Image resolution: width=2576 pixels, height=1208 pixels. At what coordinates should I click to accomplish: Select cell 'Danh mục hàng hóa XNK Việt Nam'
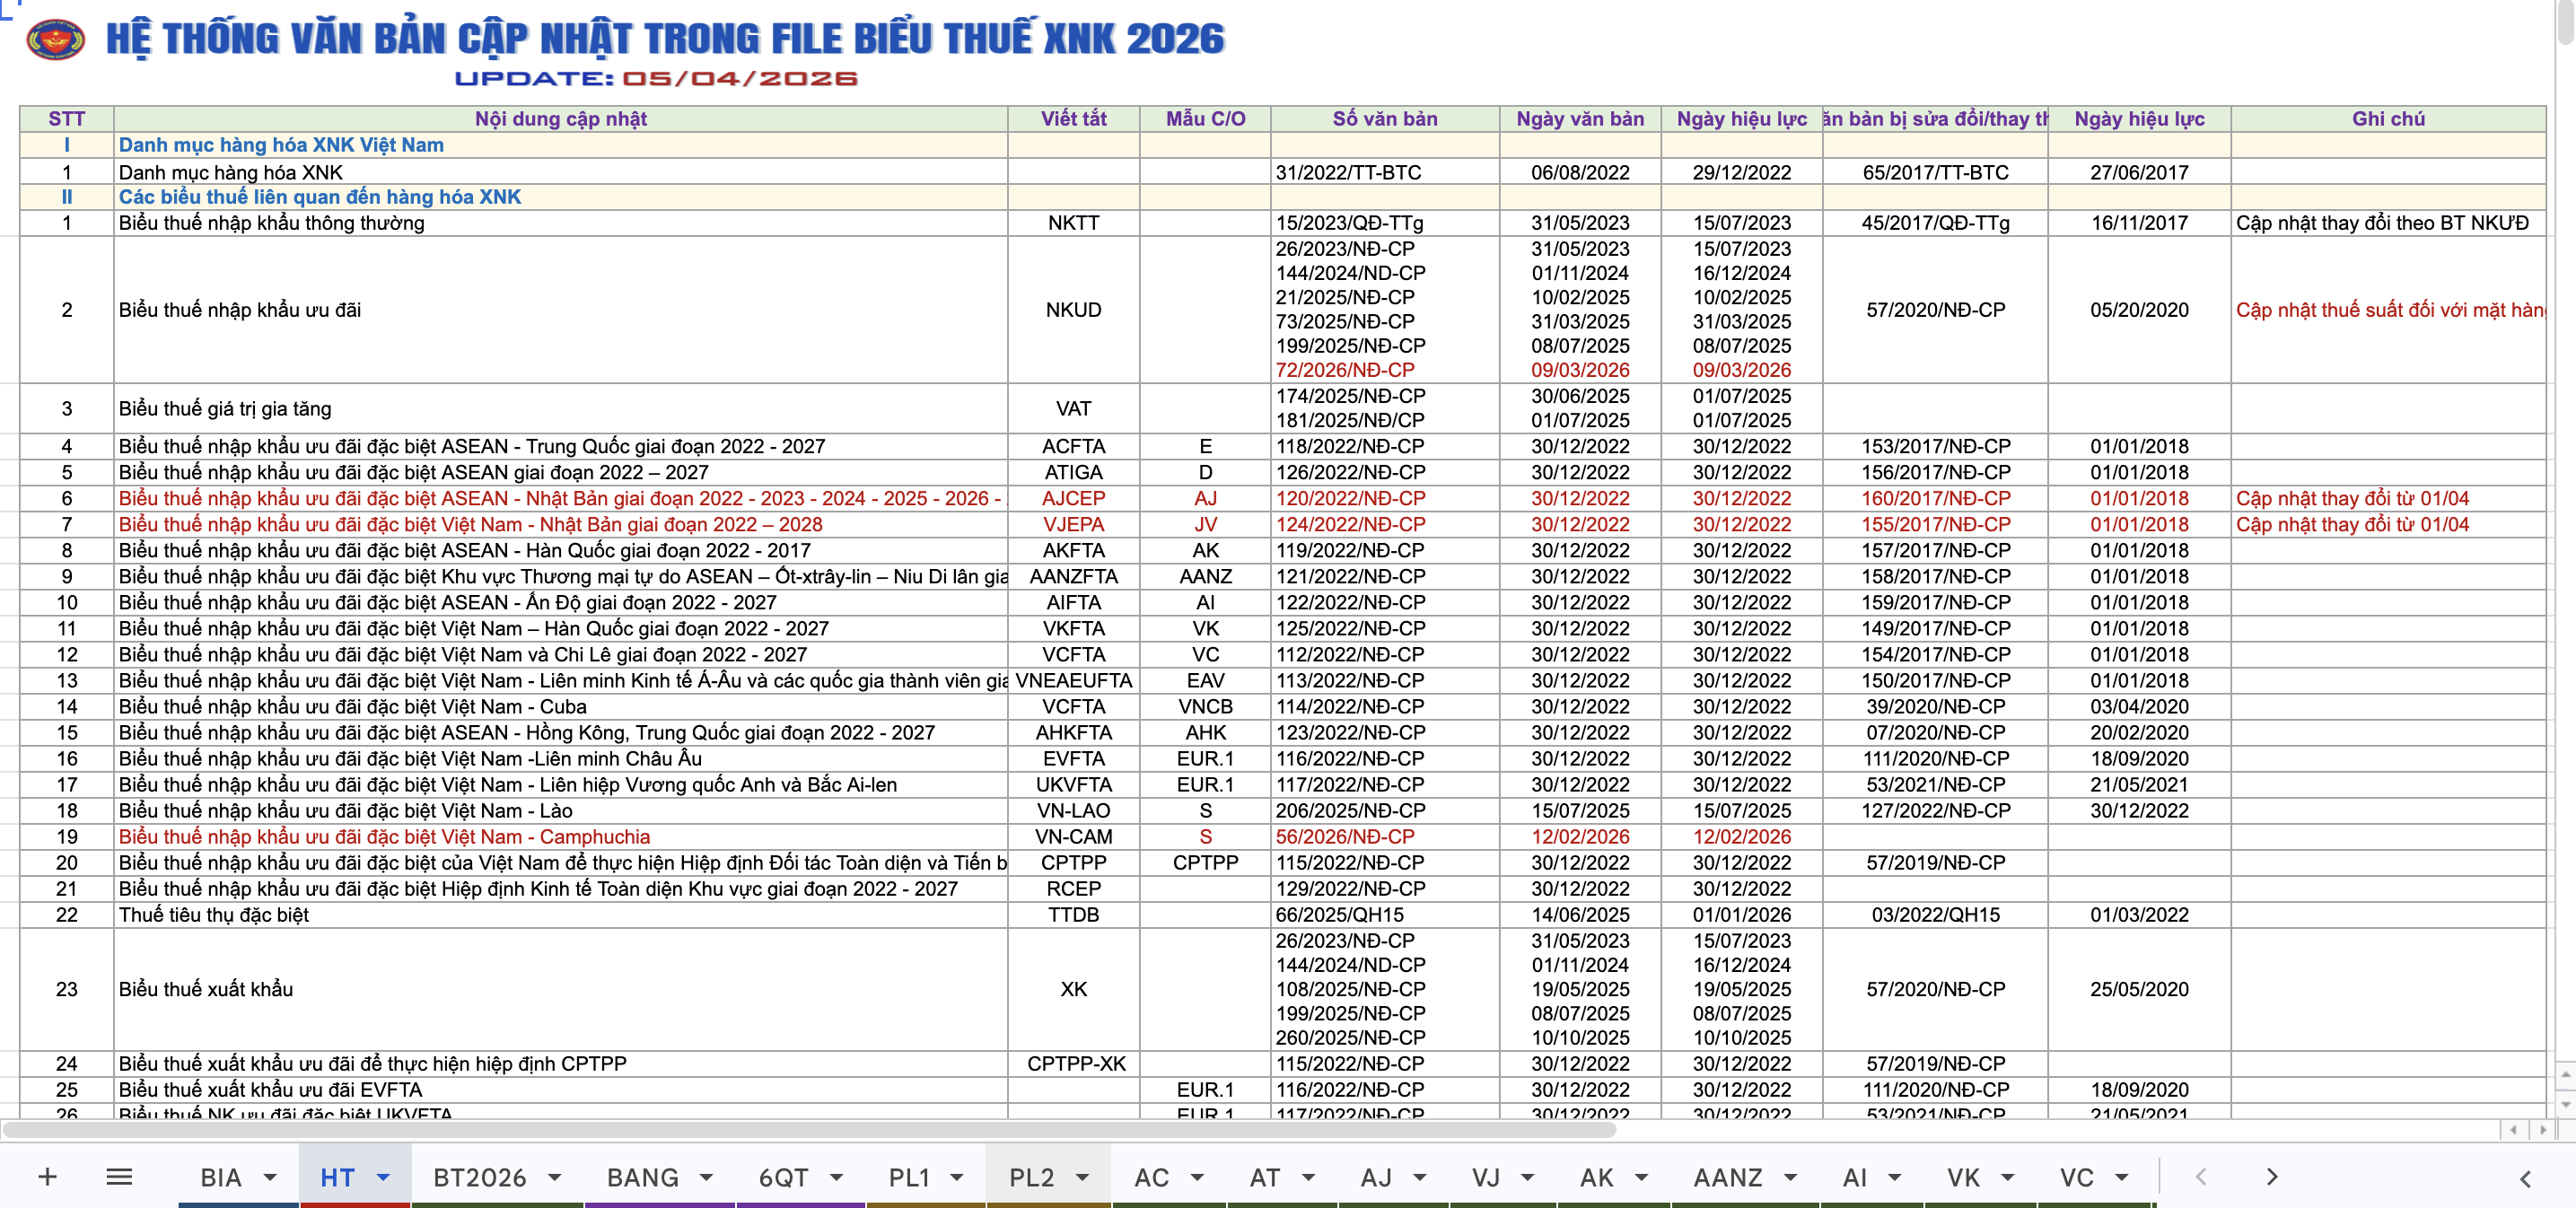pos(560,145)
